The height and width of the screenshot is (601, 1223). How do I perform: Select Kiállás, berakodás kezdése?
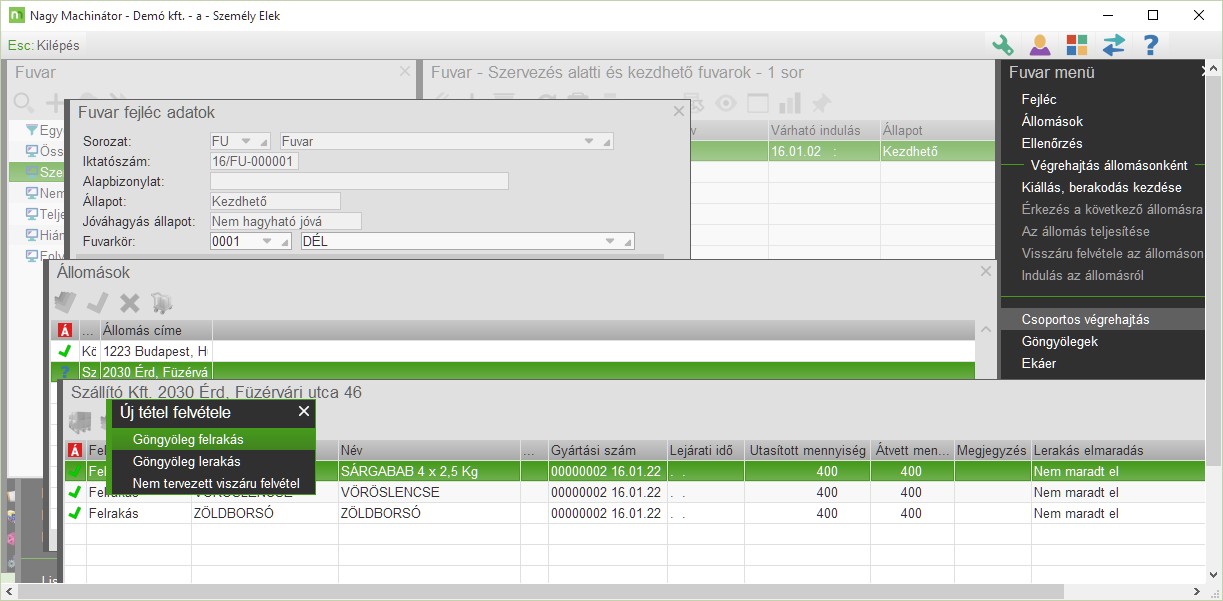(1101, 187)
